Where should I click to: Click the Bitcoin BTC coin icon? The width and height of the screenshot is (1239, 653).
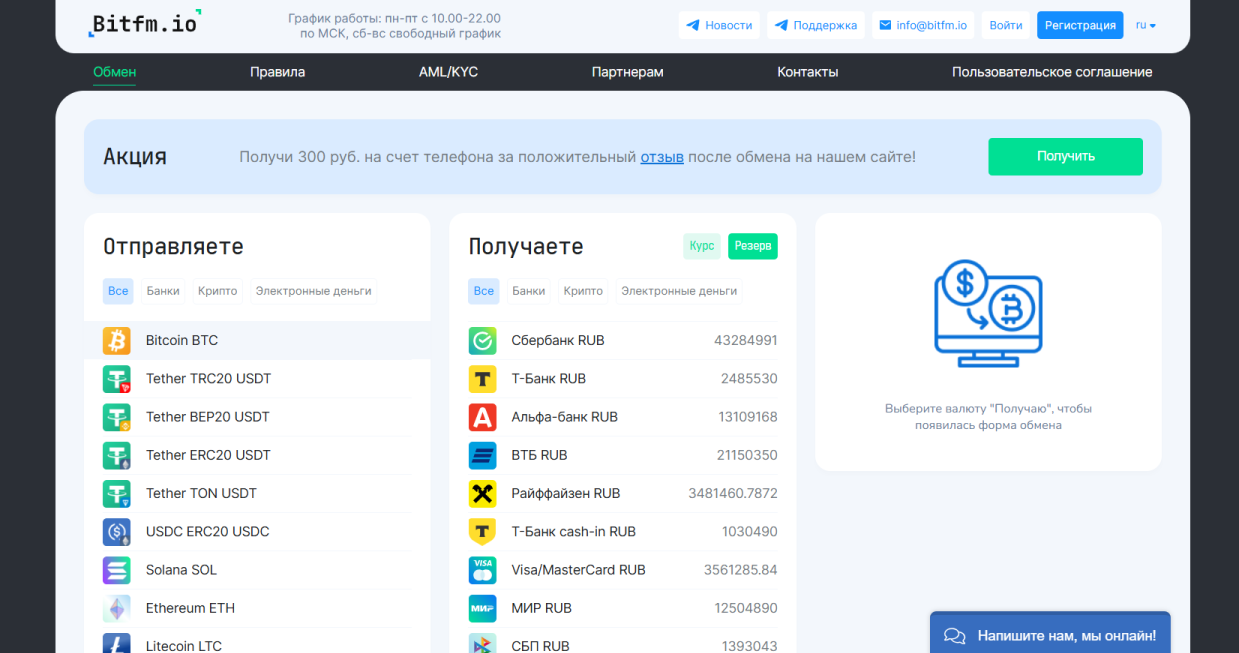pyautogui.click(x=117, y=341)
